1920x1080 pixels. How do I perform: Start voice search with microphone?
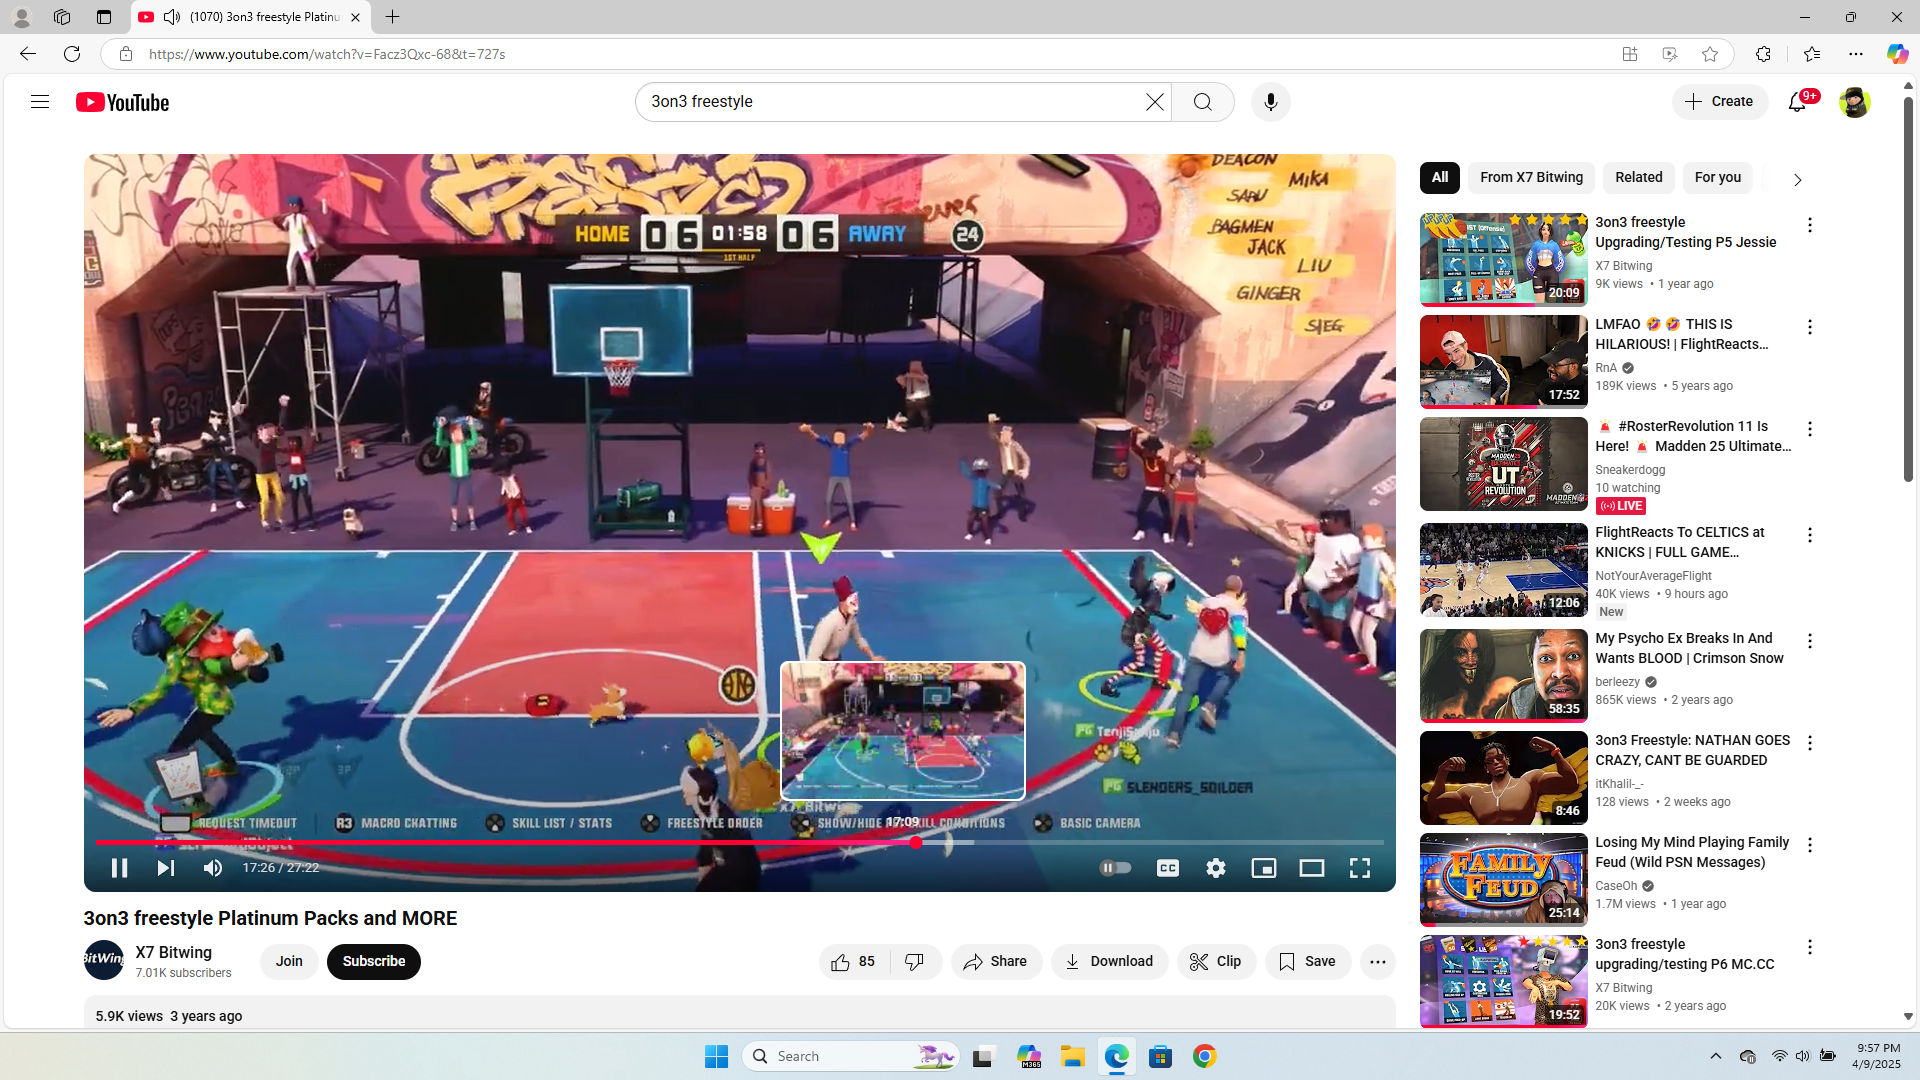pos(1270,102)
